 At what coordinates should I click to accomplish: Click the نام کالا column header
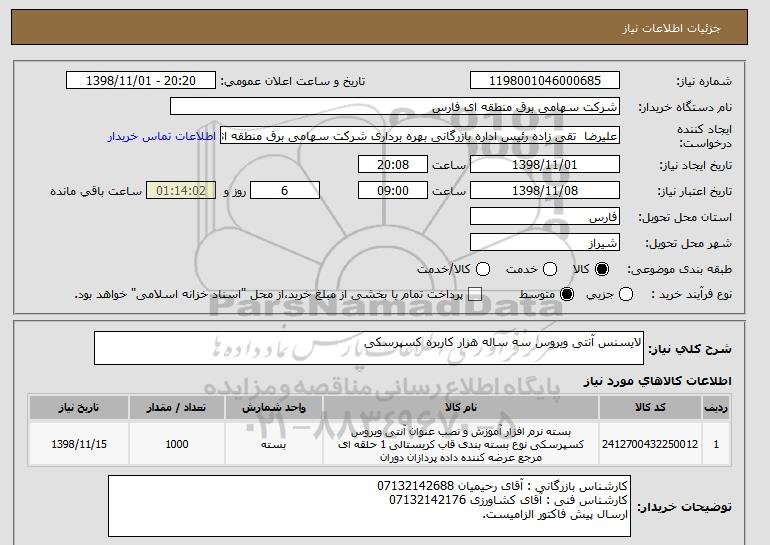click(x=461, y=408)
